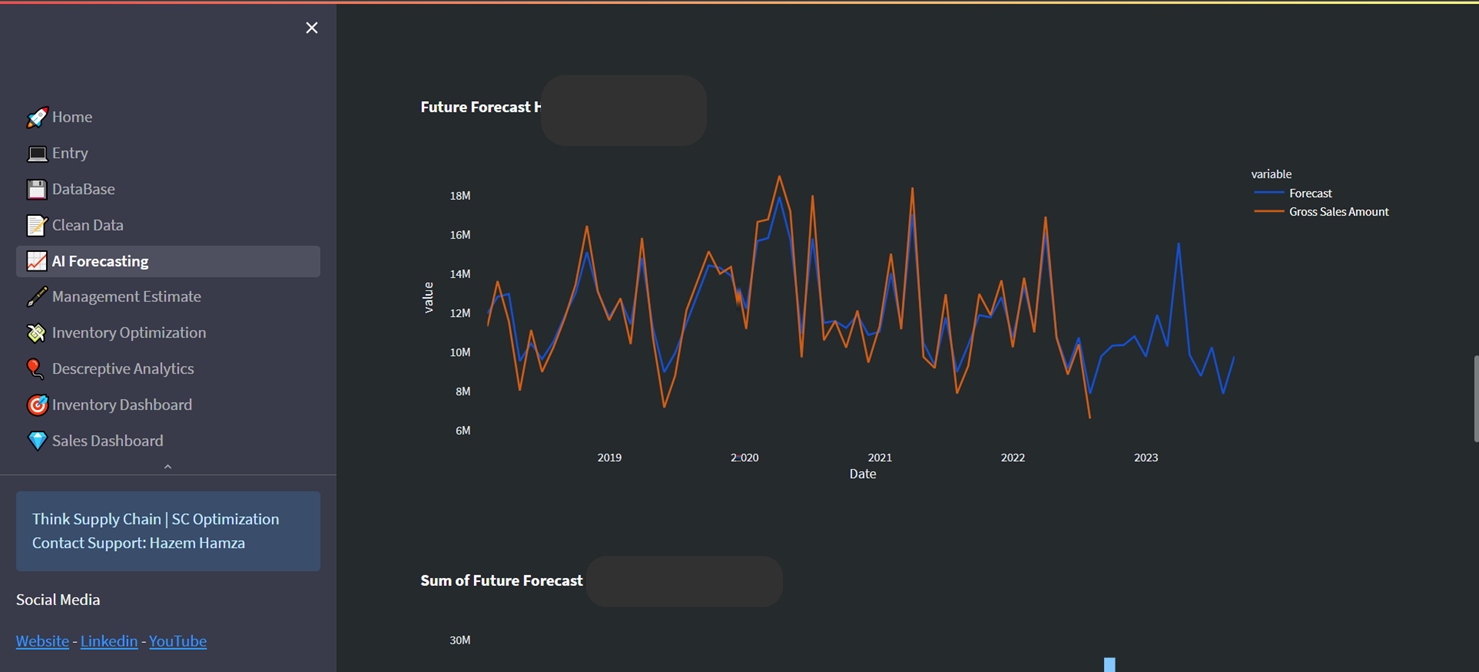This screenshot has width=1479, height=672.
Task: Click the Entry laptop icon
Action: point(37,153)
